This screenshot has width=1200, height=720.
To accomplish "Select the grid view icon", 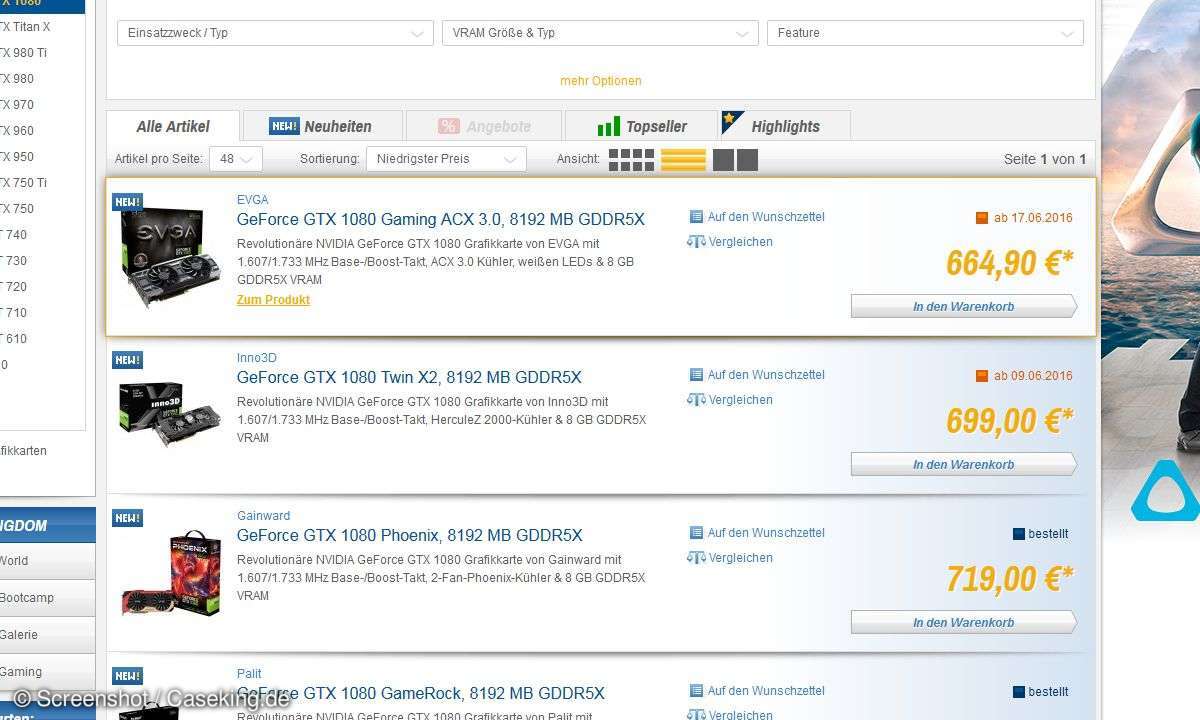I will [x=632, y=159].
